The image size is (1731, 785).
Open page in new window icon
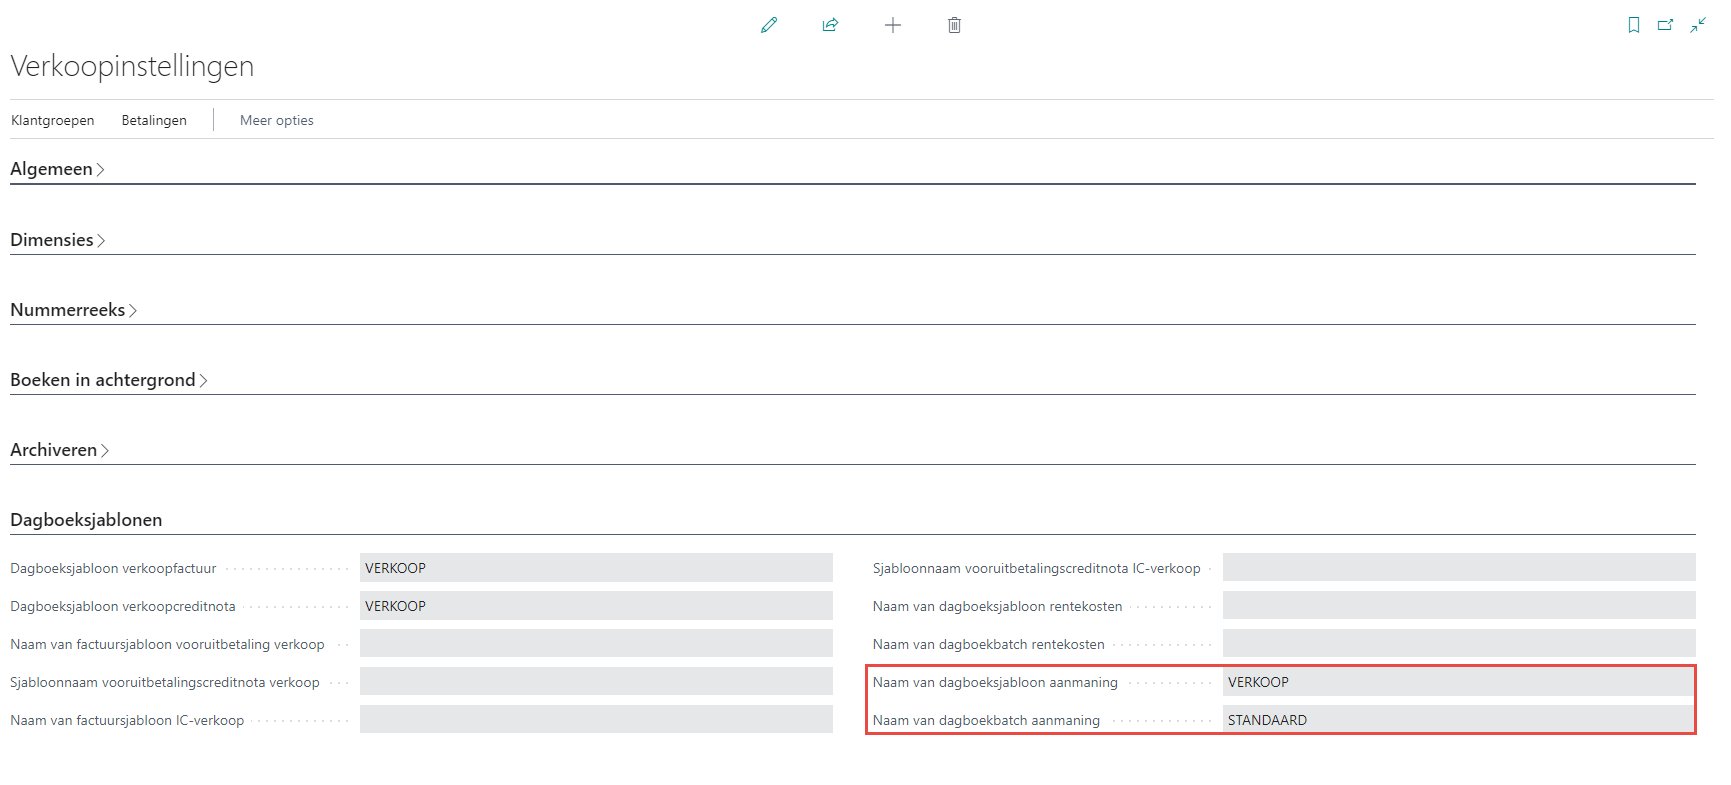point(1665,25)
